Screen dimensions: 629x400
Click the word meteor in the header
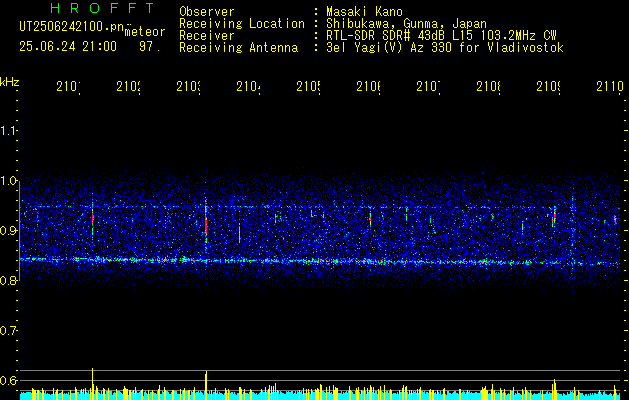[x=145, y=32]
